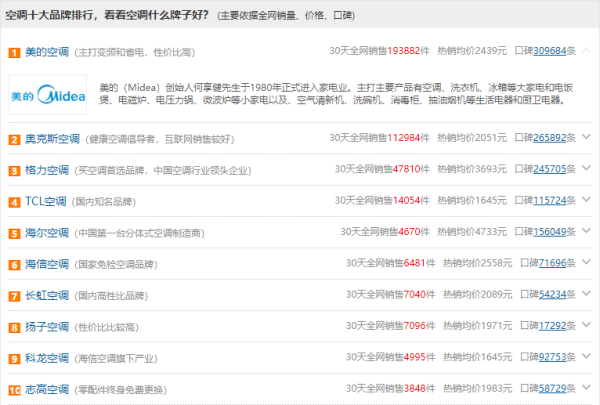This screenshot has width=600, height=405.
Task: View 志高 reviews count 58729
Action: 552,389
